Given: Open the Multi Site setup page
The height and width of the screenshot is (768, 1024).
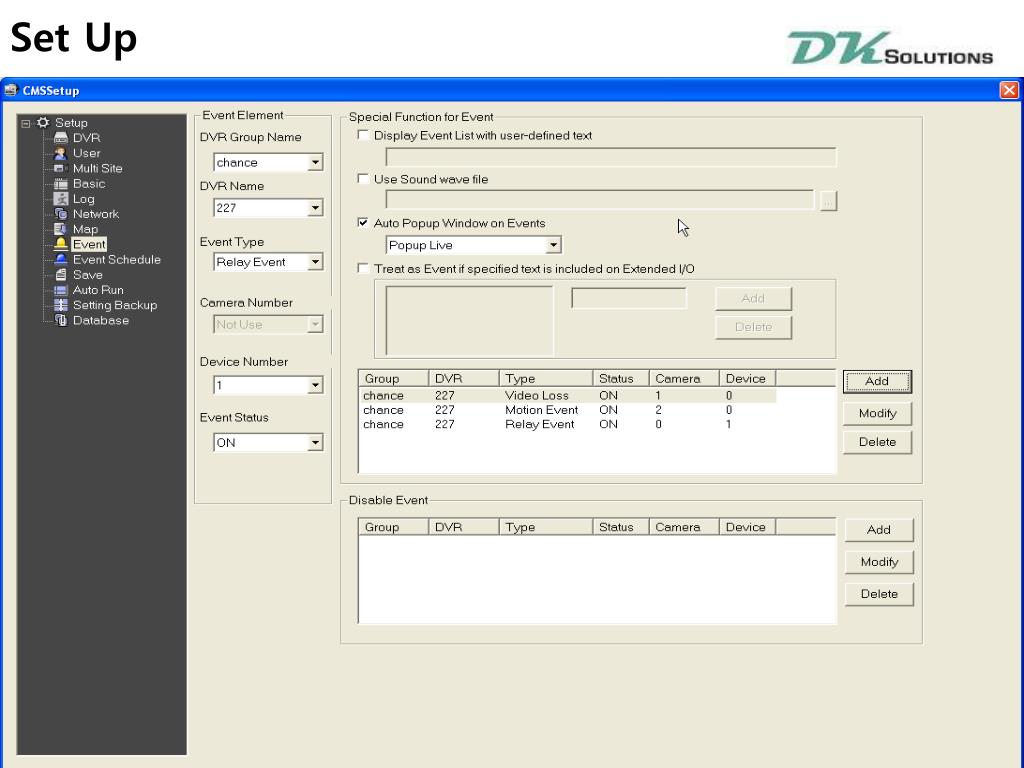Looking at the screenshot, I should coord(97,168).
